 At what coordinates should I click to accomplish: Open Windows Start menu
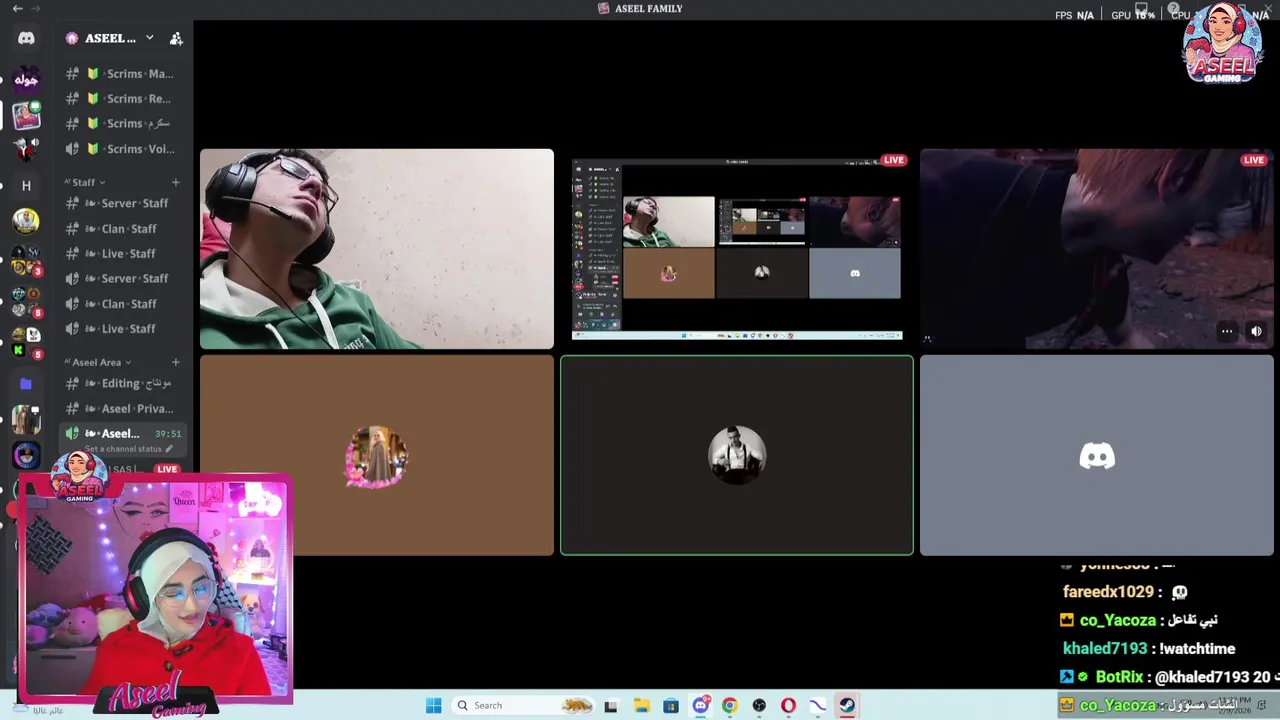coord(433,706)
